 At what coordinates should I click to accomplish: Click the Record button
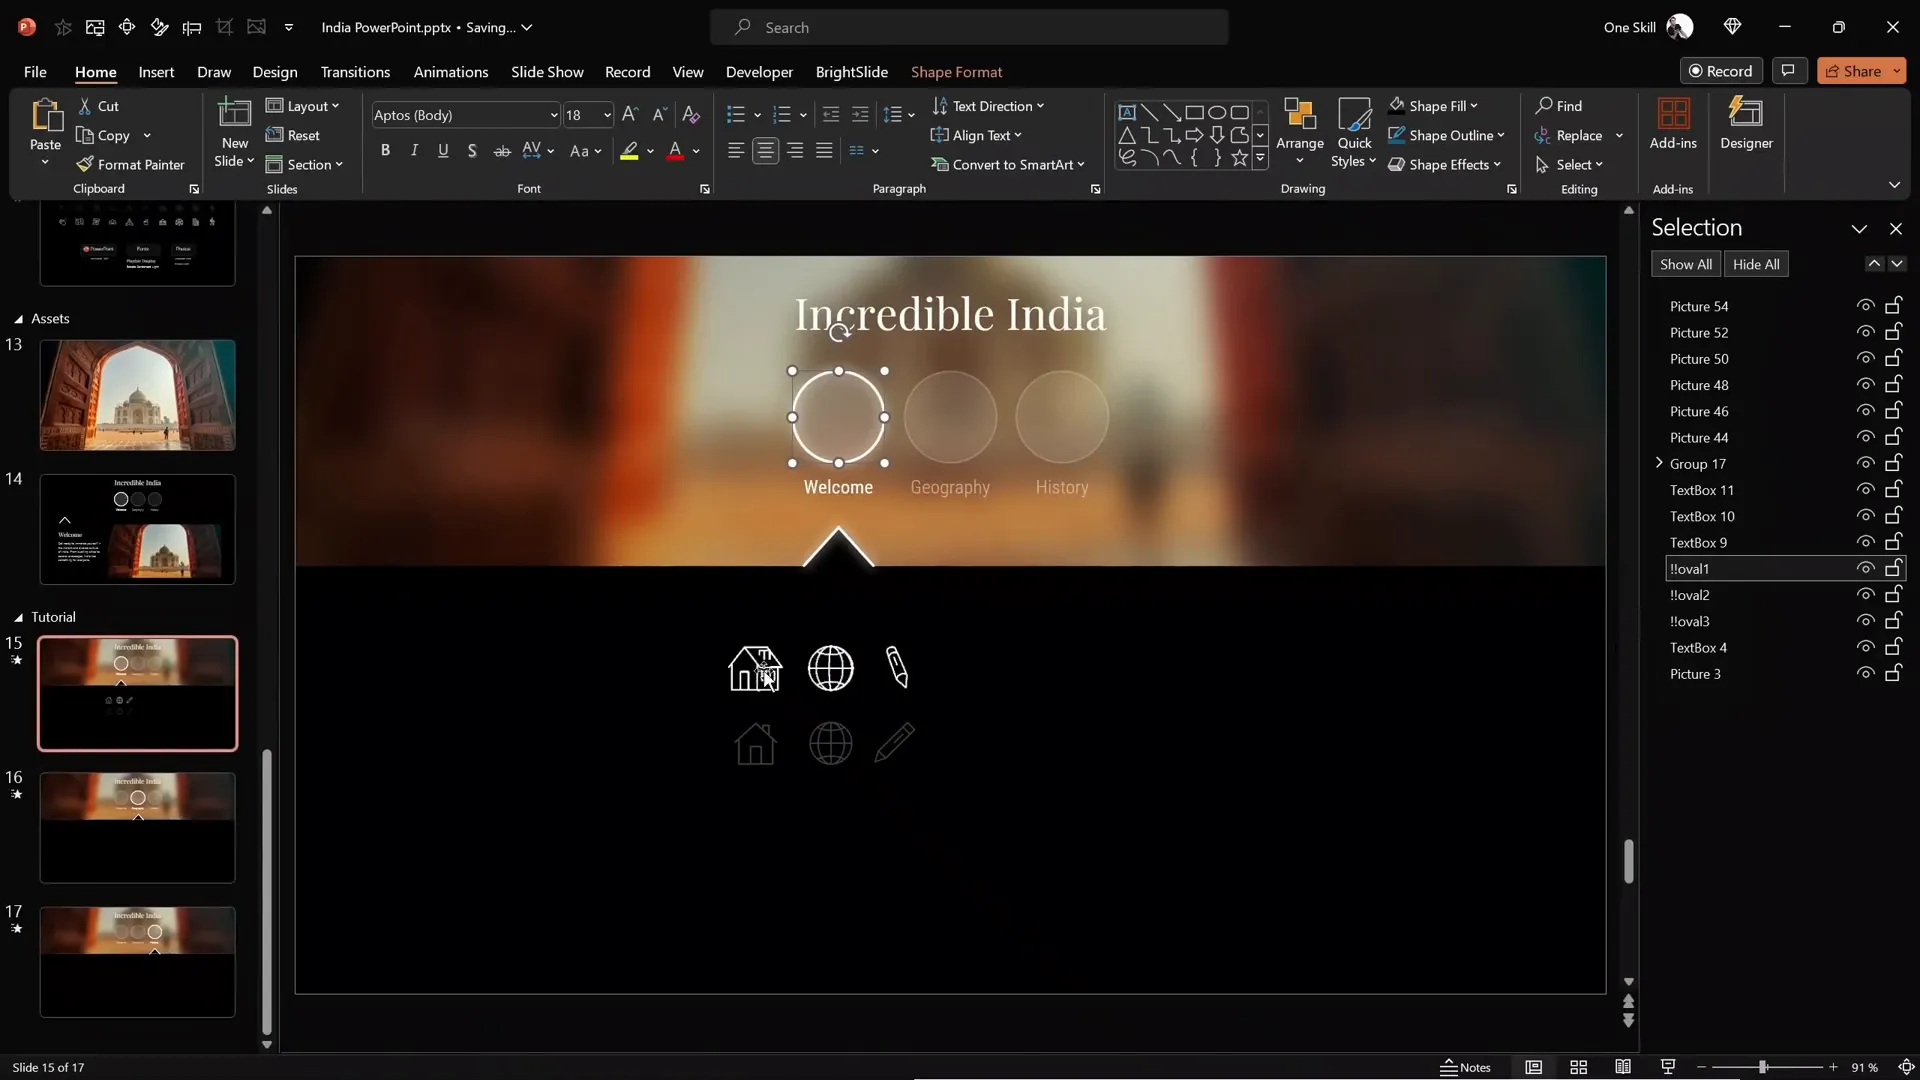coord(1721,71)
